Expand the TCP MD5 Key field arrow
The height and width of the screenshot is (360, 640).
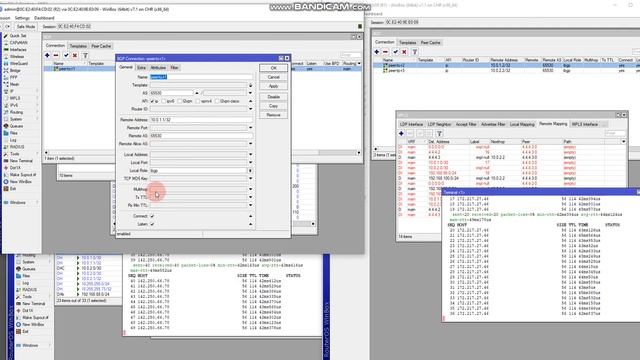coord(250,178)
